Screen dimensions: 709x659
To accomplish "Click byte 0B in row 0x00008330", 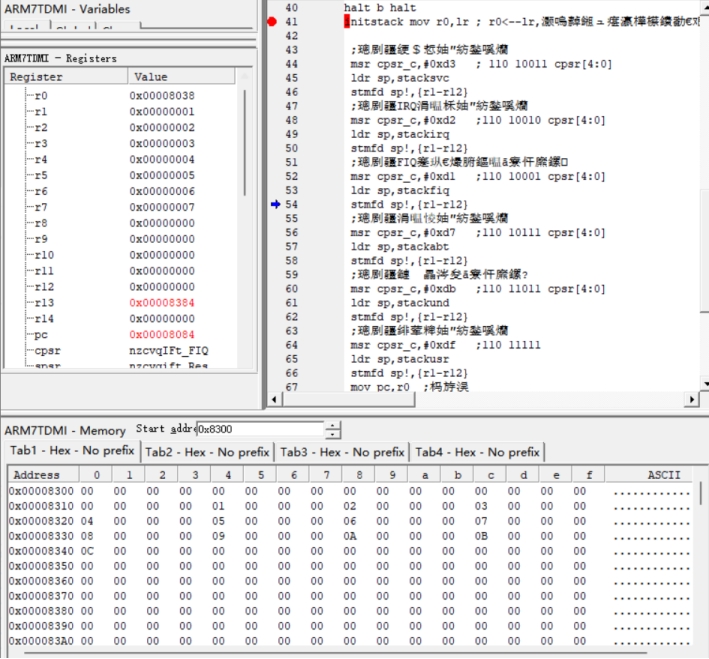I will click(481, 536).
